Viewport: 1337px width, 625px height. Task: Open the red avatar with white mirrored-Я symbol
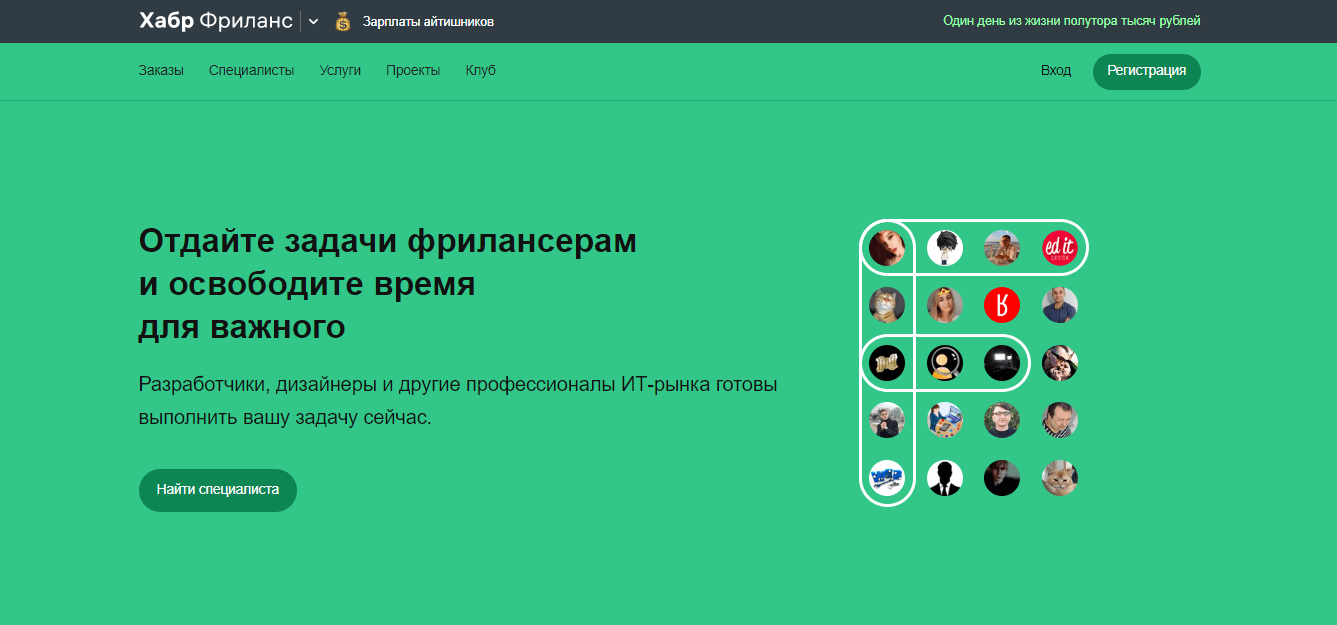1002,305
